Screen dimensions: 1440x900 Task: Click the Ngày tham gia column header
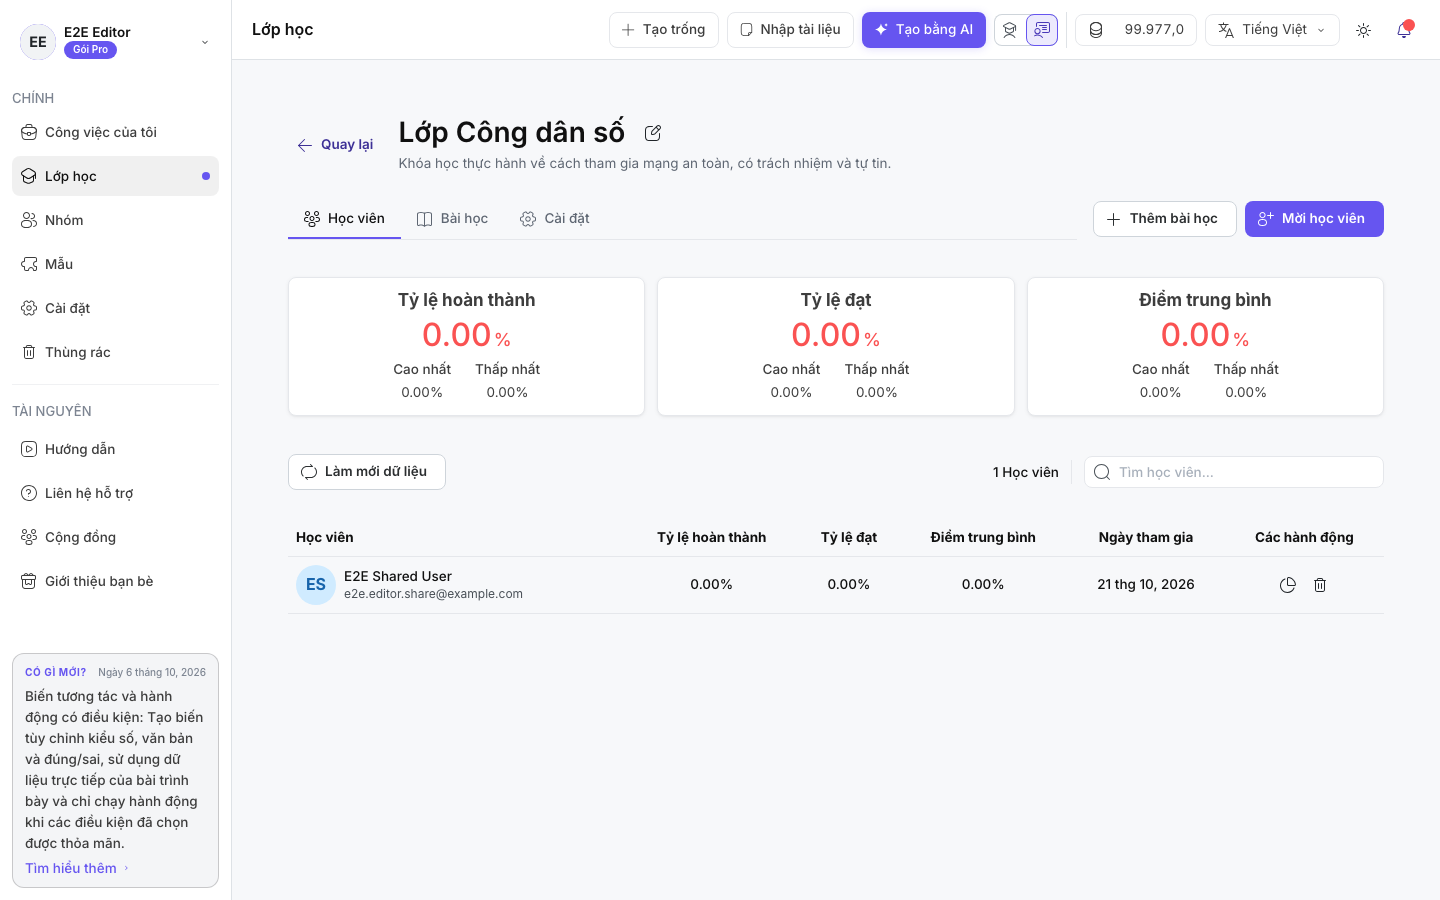coord(1146,537)
